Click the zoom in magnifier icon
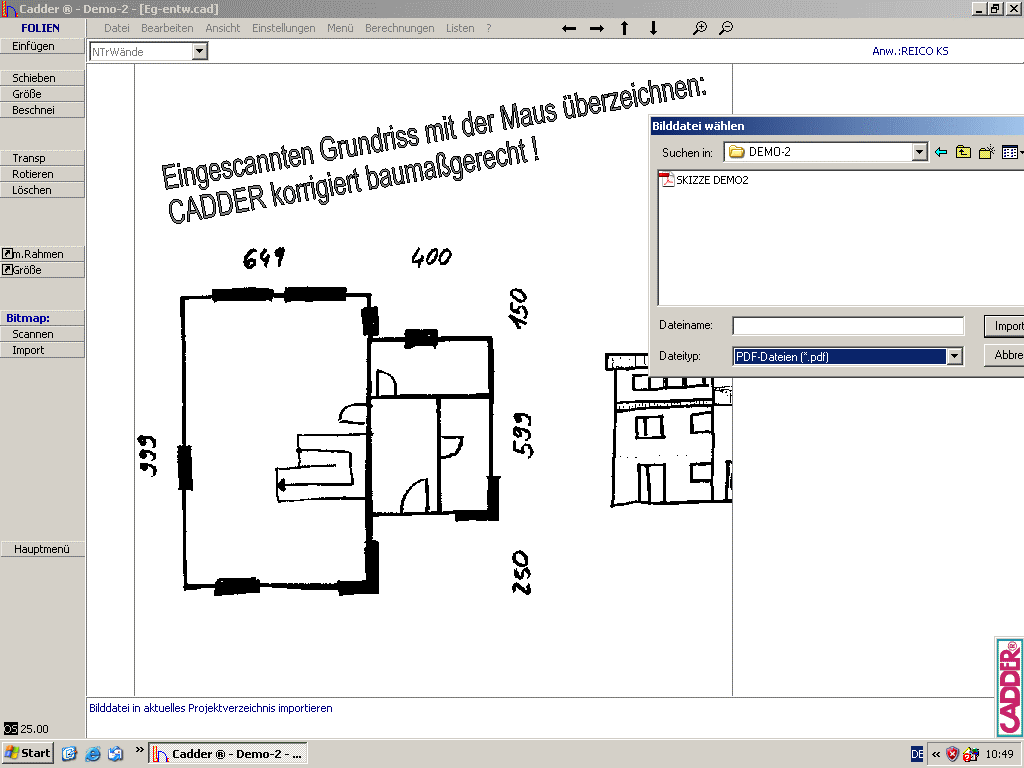The height and width of the screenshot is (768, 1024). click(699, 28)
